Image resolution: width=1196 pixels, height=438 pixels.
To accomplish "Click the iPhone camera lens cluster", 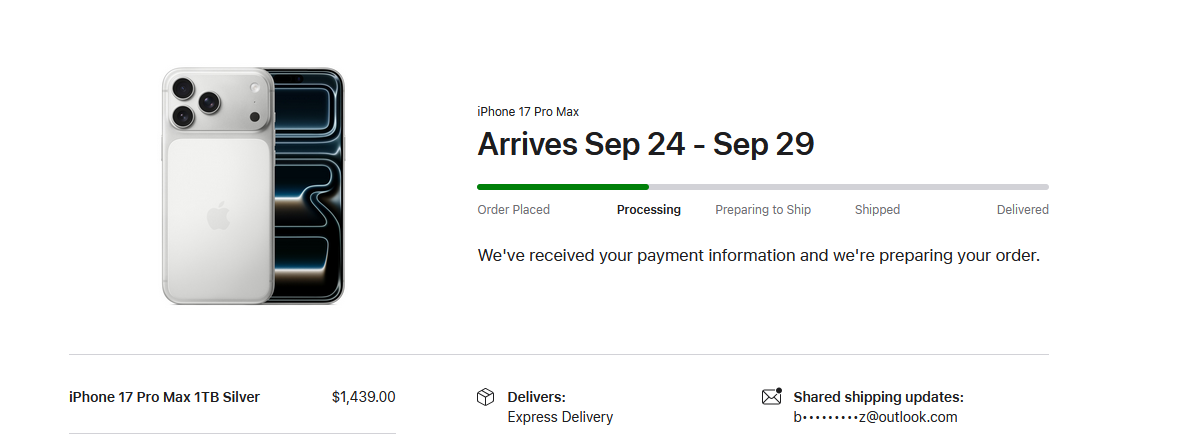I will [196, 102].
